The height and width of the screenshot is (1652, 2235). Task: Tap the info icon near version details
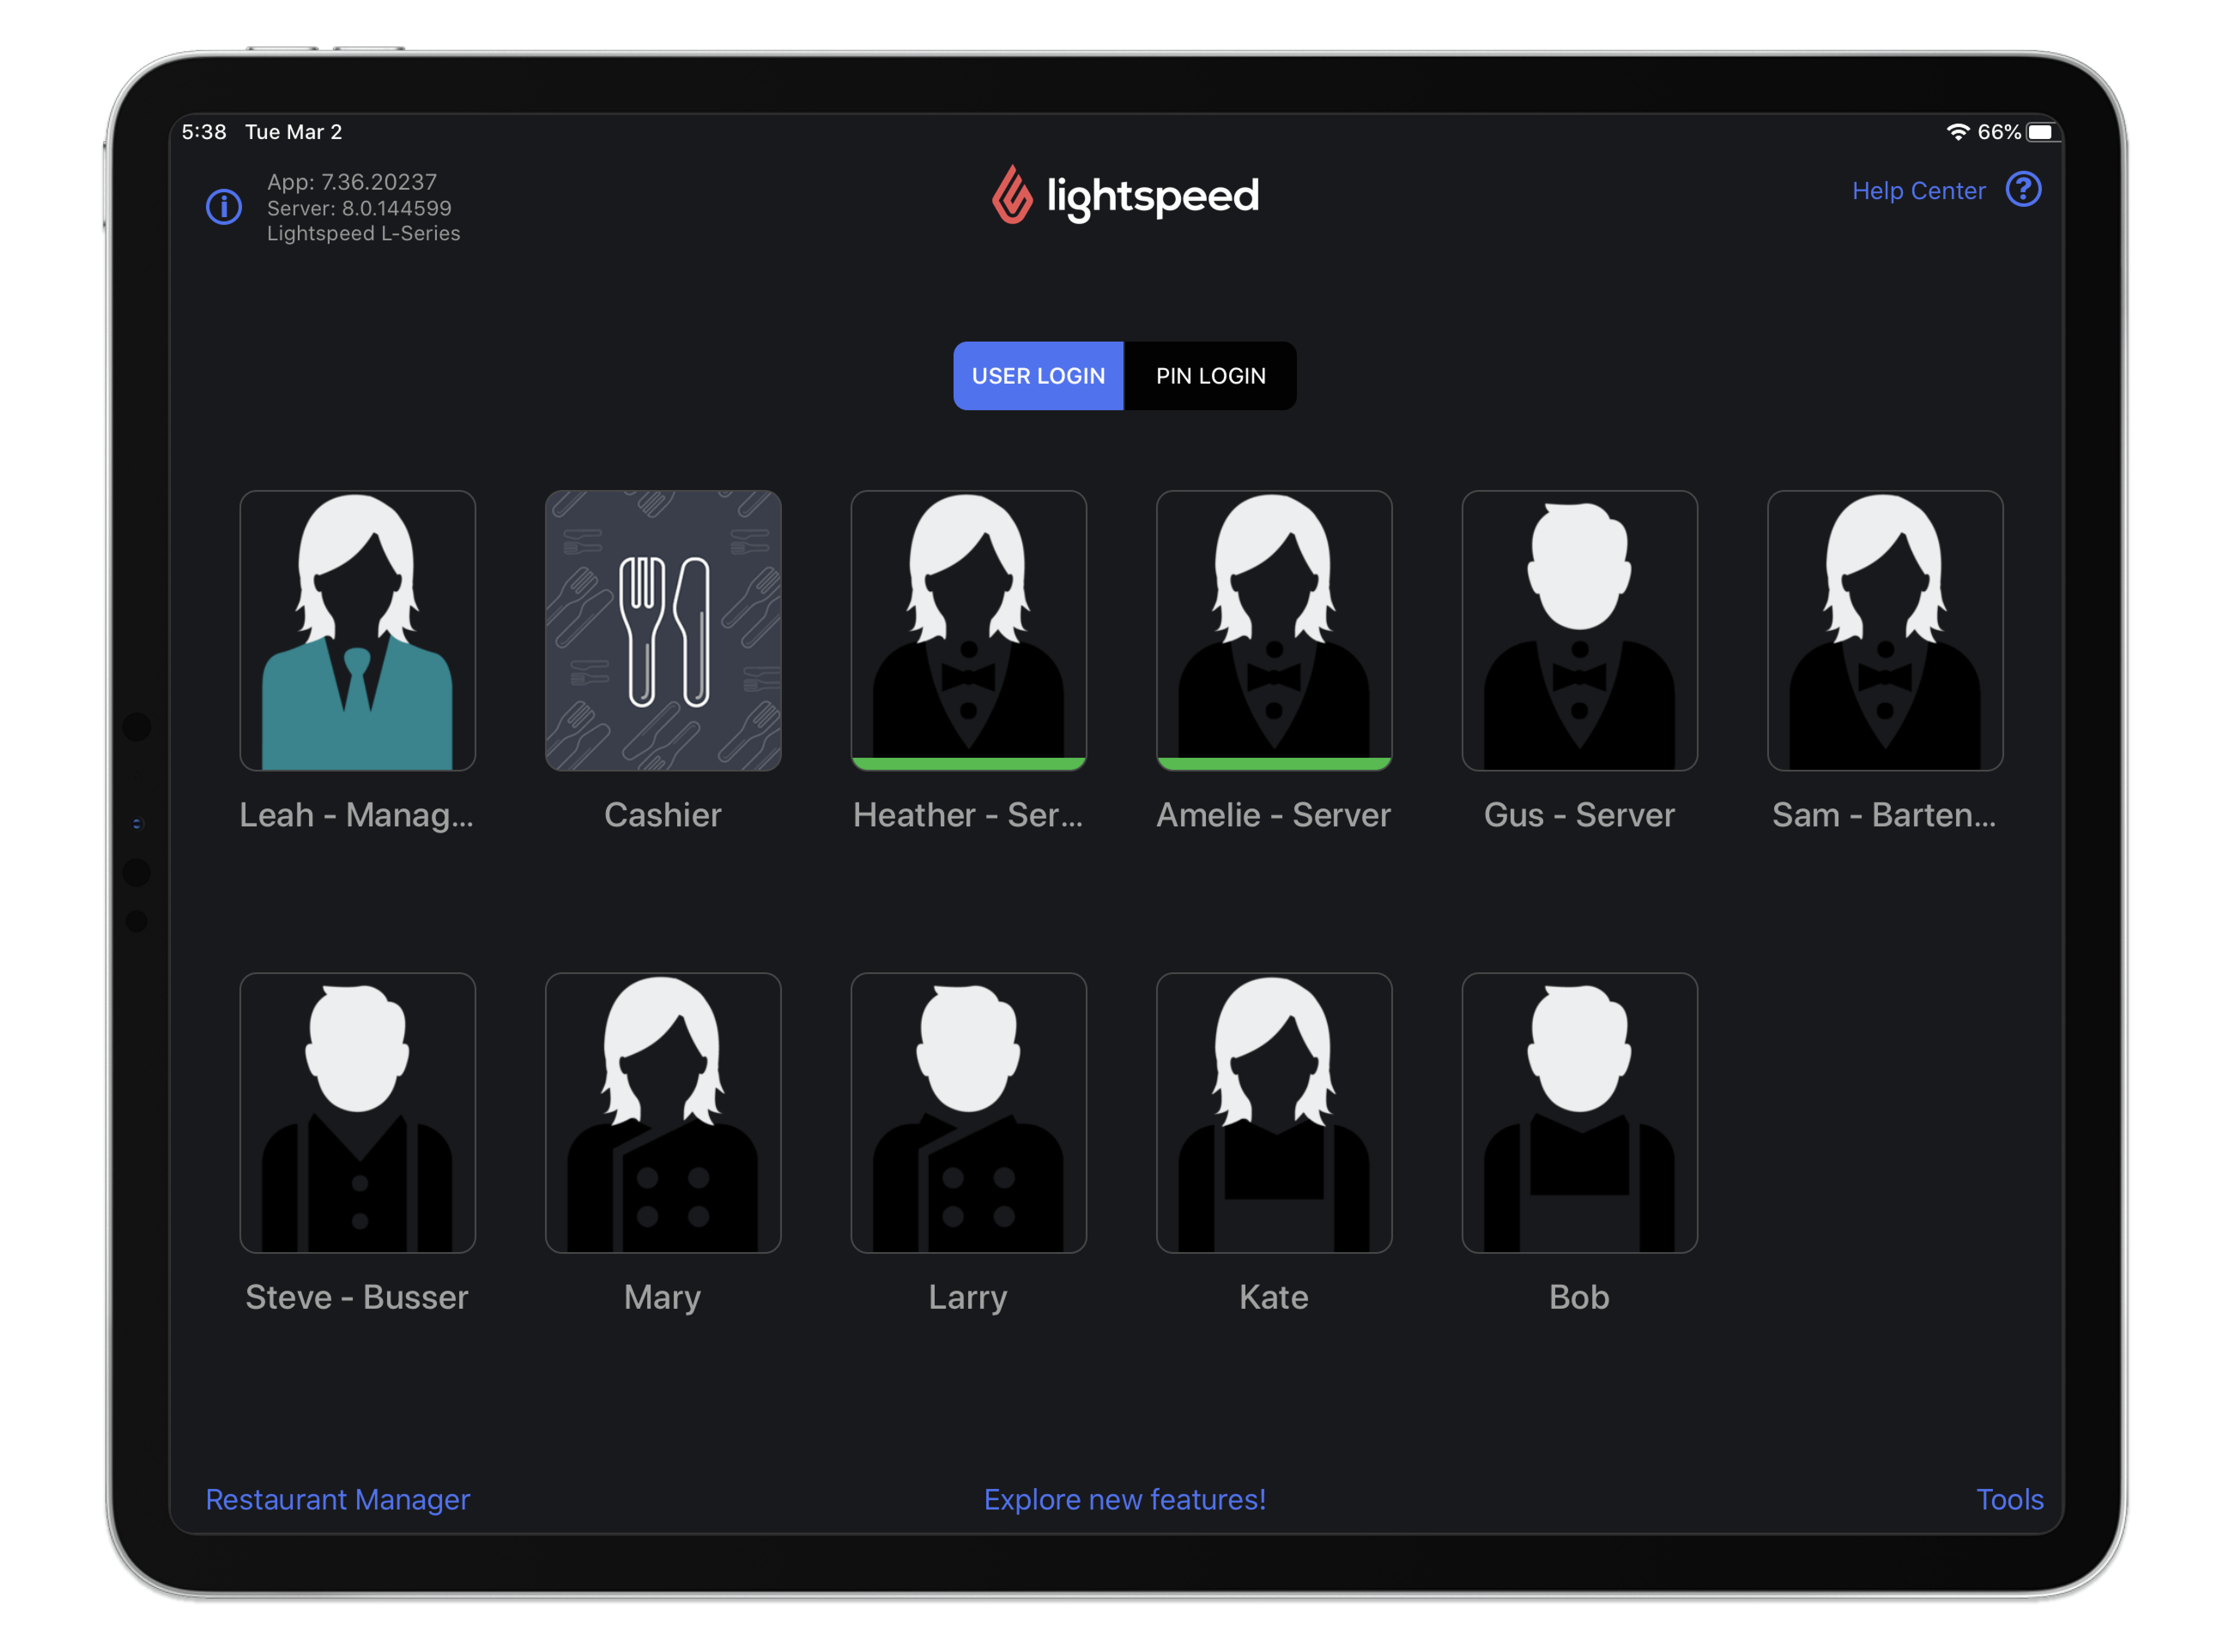click(x=224, y=207)
